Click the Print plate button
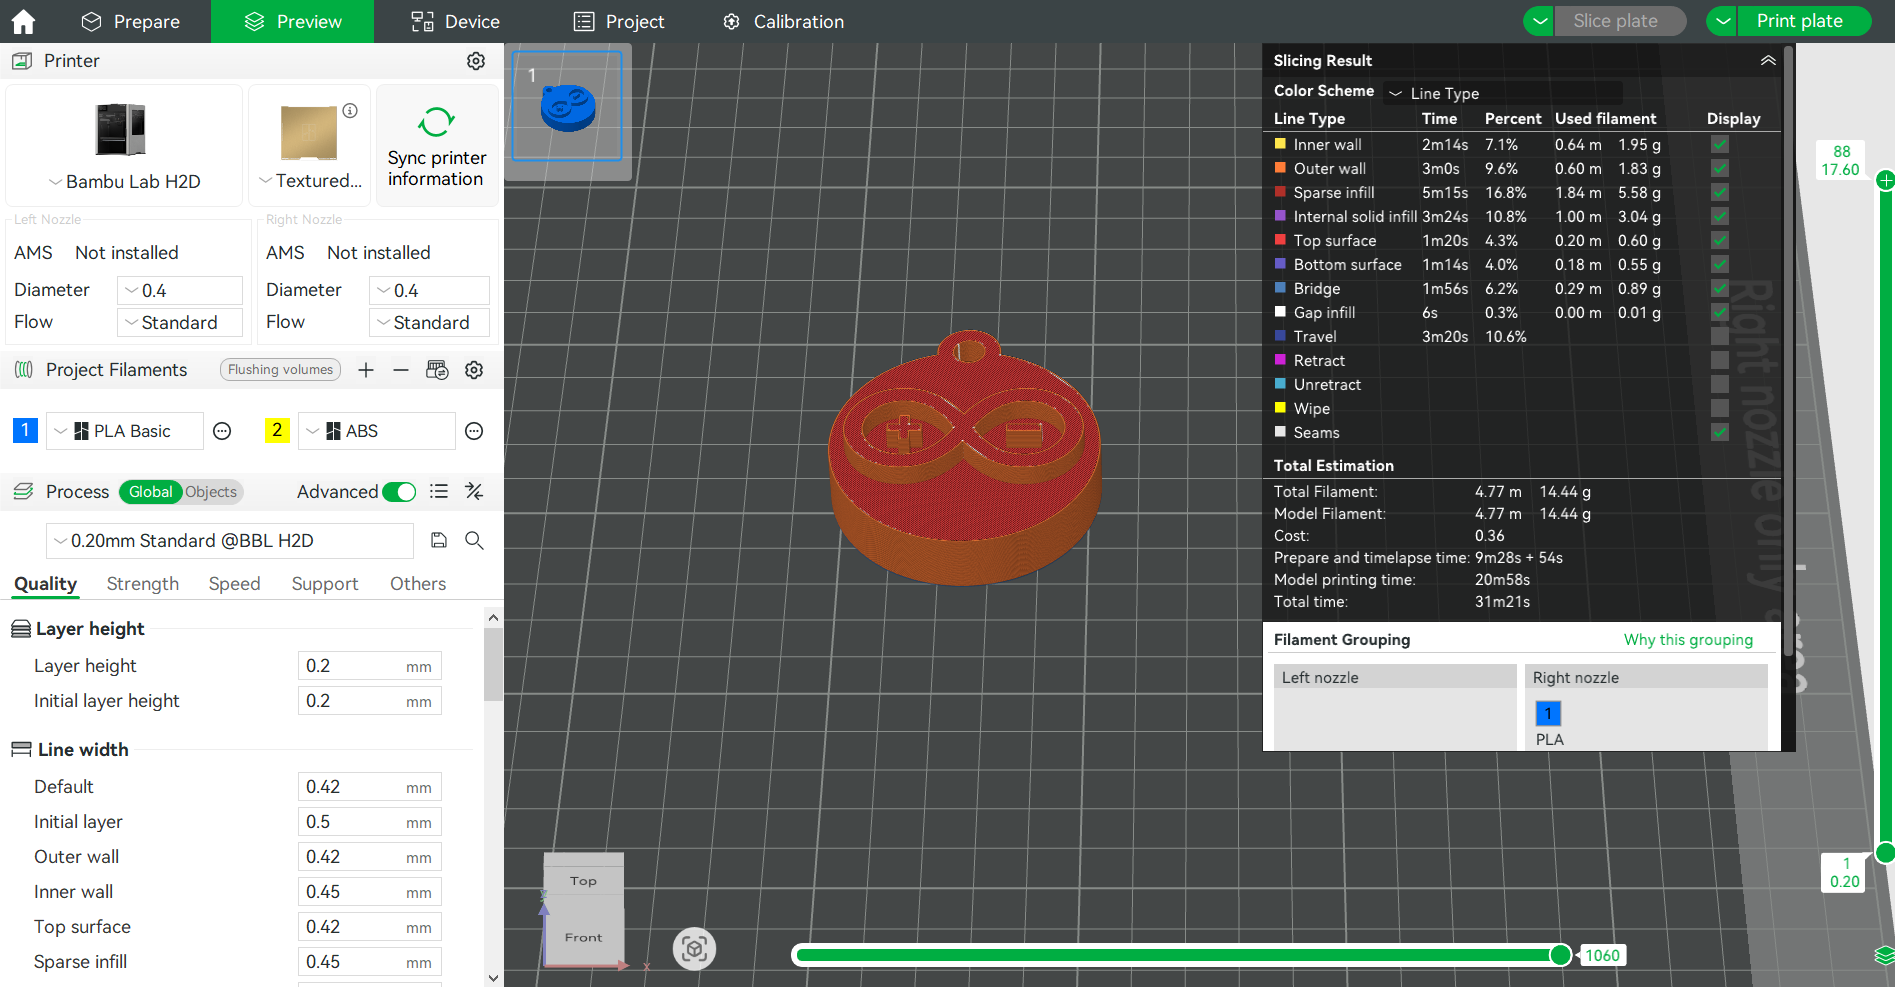This screenshot has height=987, width=1895. (1804, 21)
